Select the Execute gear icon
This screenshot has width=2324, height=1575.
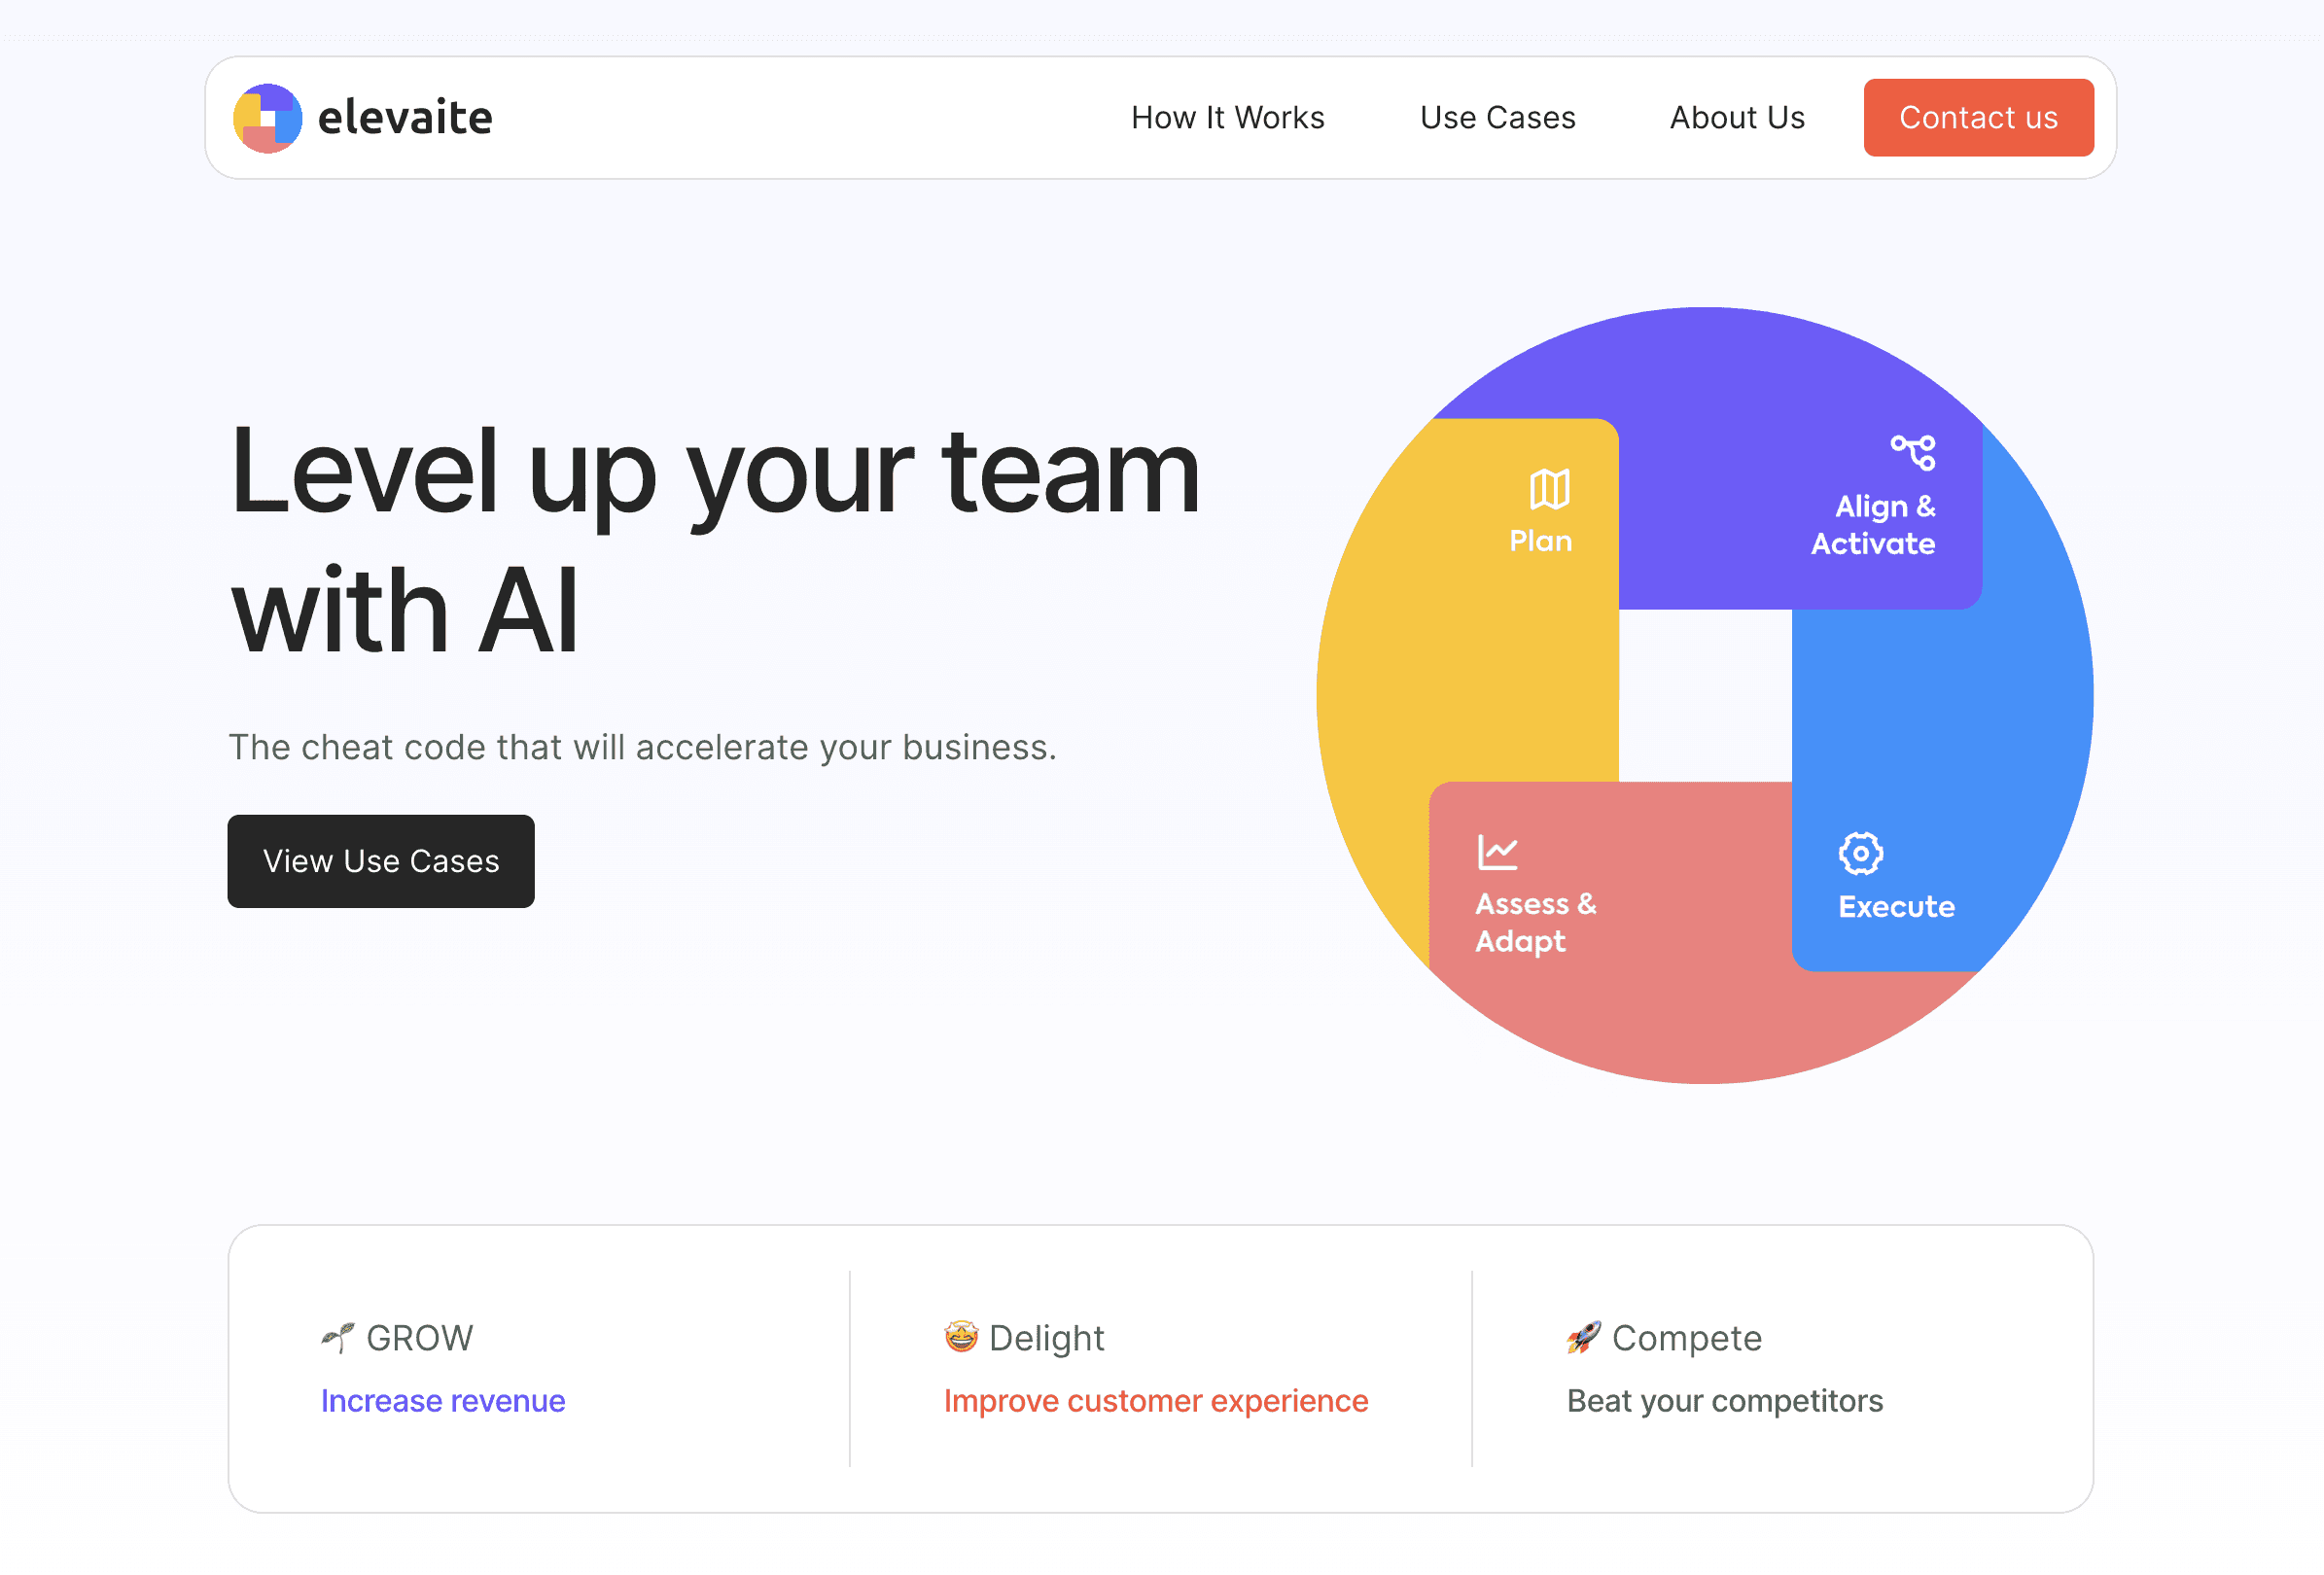[x=1859, y=851]
